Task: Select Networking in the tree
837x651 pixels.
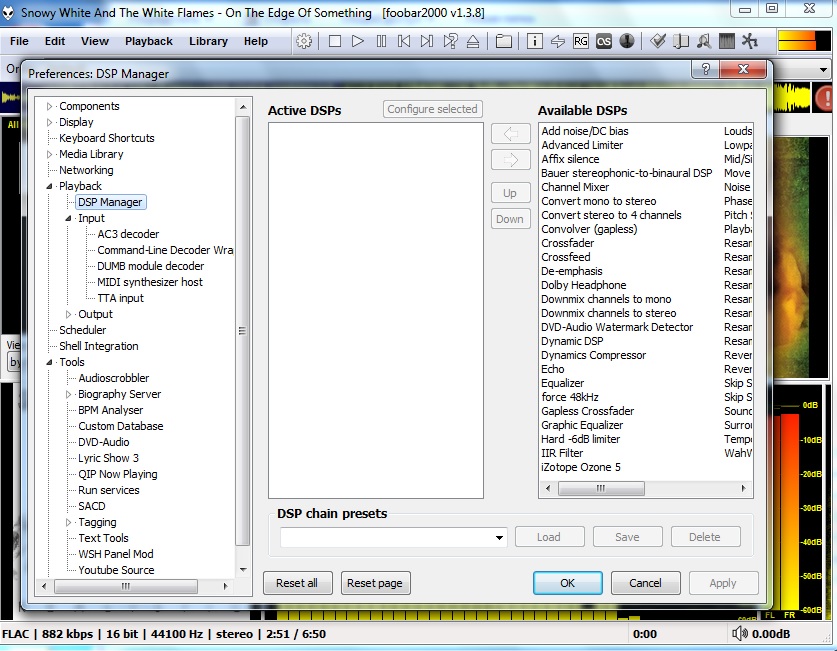Action: 86,170
